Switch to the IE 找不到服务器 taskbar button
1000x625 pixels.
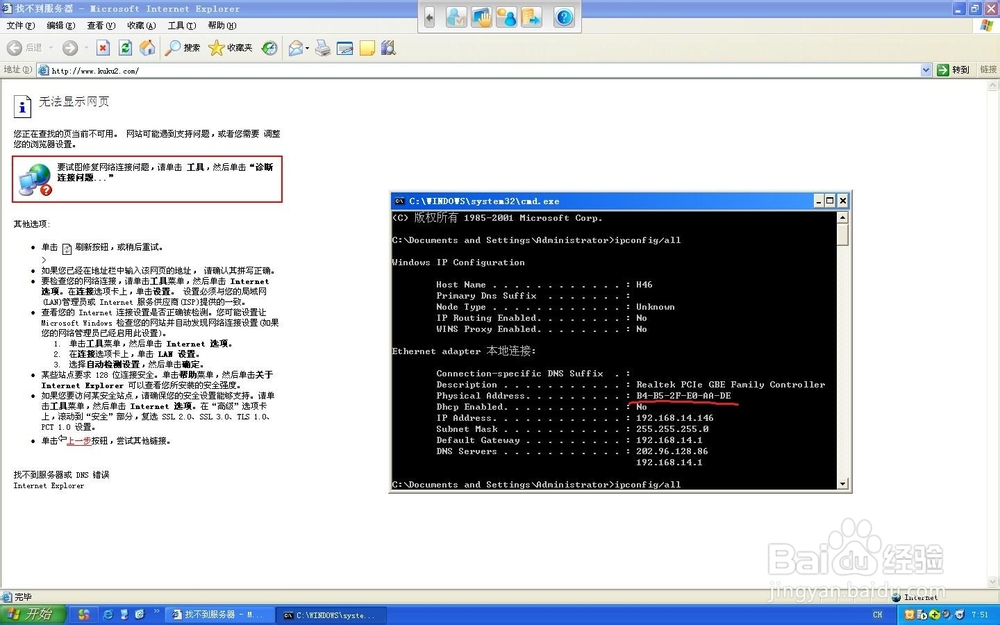tap(218, 615)
